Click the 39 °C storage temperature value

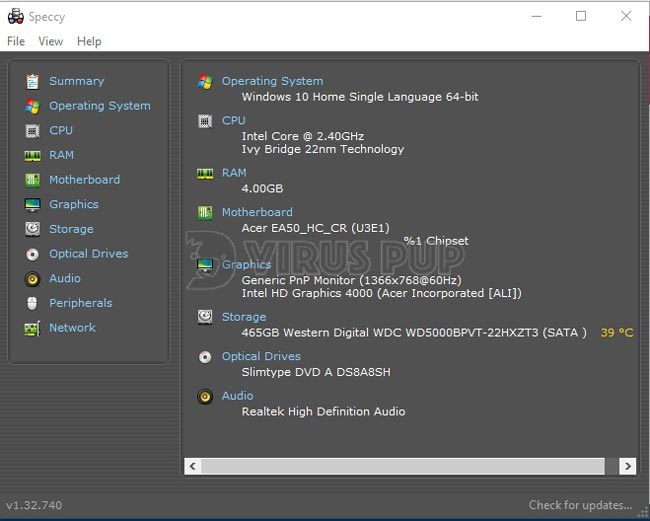point(617,332)
